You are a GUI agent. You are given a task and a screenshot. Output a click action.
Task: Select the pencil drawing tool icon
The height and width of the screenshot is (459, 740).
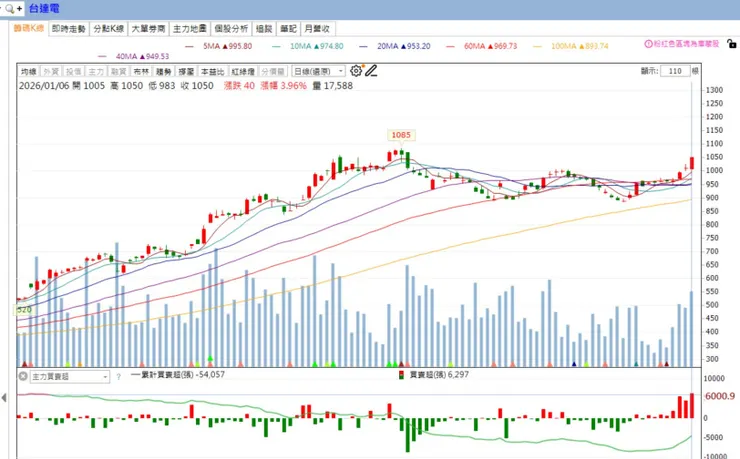click(371, 71)
